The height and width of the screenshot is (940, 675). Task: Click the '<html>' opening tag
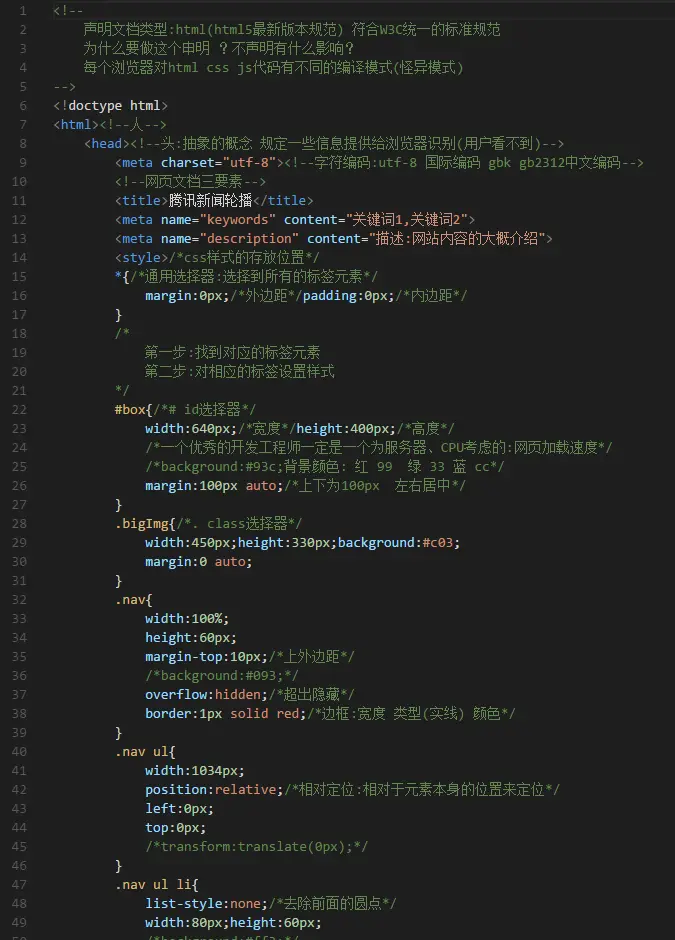click(x=76, y=125)
